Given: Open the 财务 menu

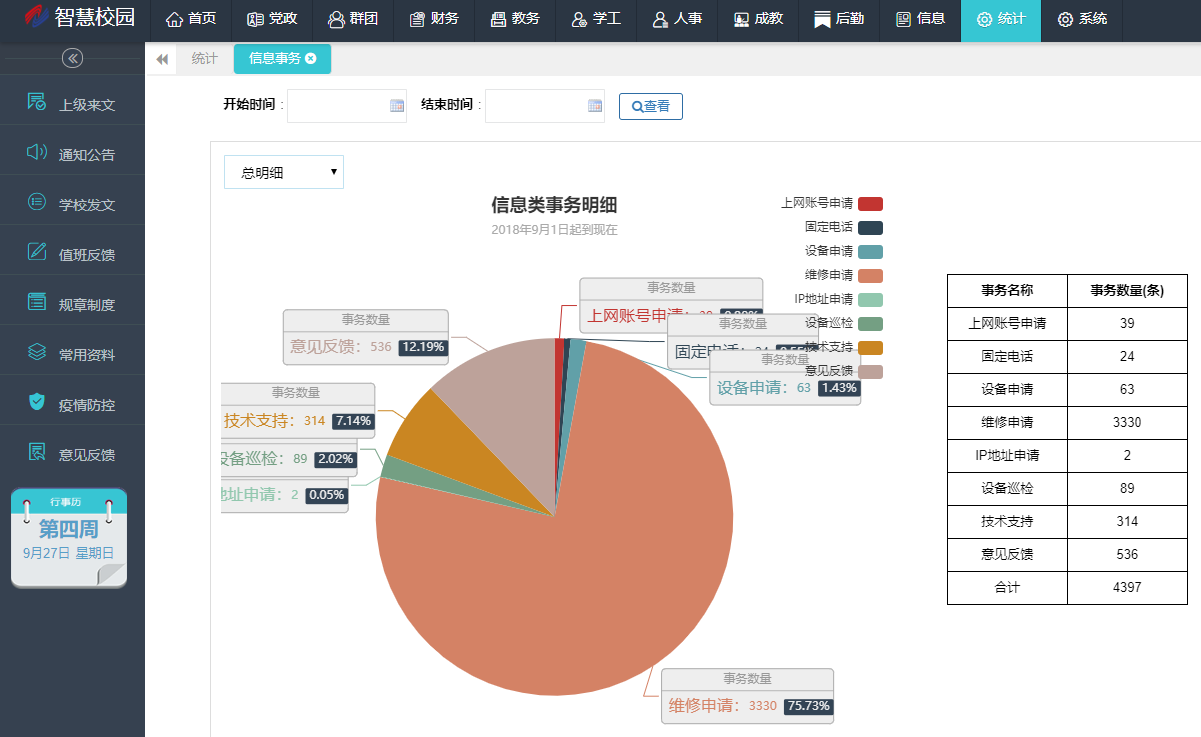Looking at the screenshot, I should [434, 19].
